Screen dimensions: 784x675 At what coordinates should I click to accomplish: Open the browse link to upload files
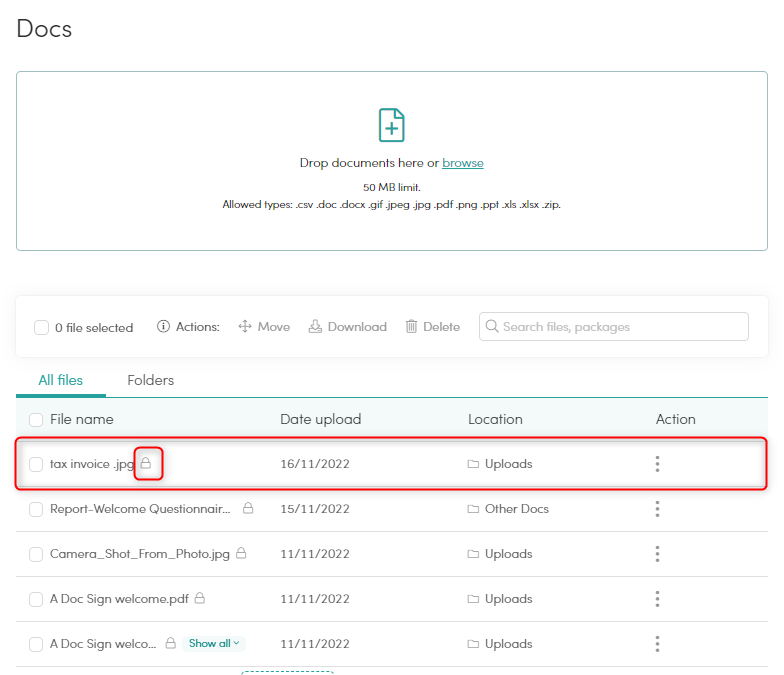[462, 163]
